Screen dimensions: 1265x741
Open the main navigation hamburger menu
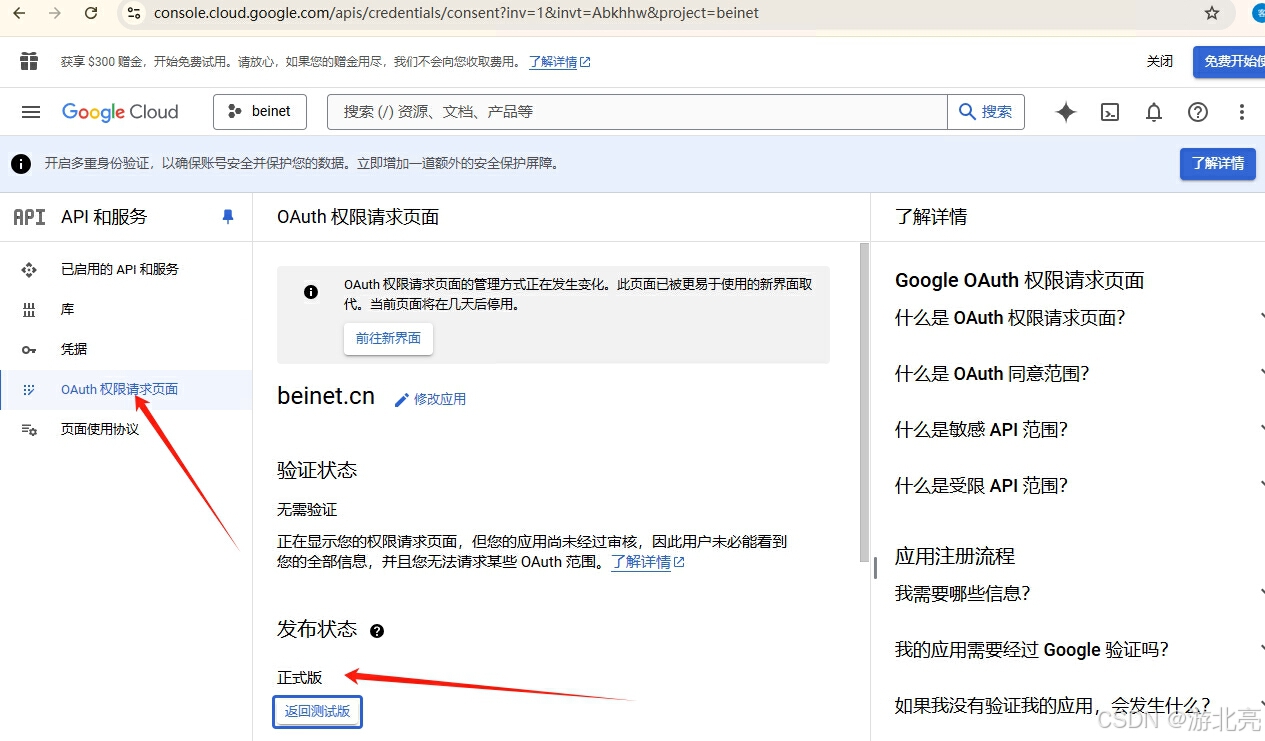point(31,112)
